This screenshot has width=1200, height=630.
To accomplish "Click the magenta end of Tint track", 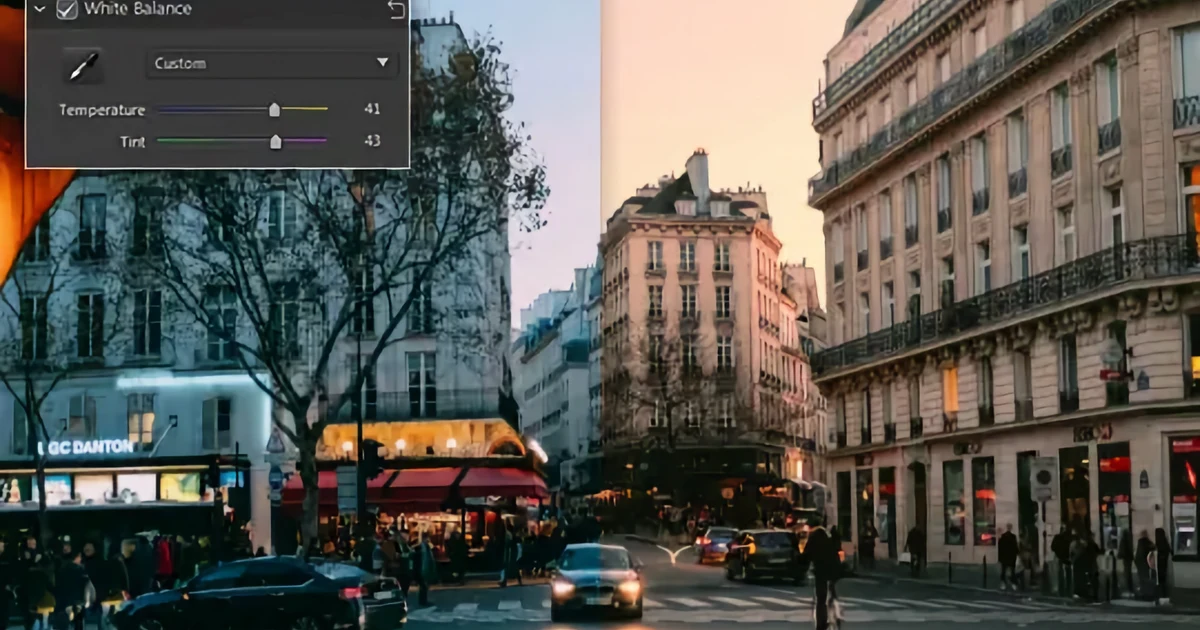I will tap(320, 141).
